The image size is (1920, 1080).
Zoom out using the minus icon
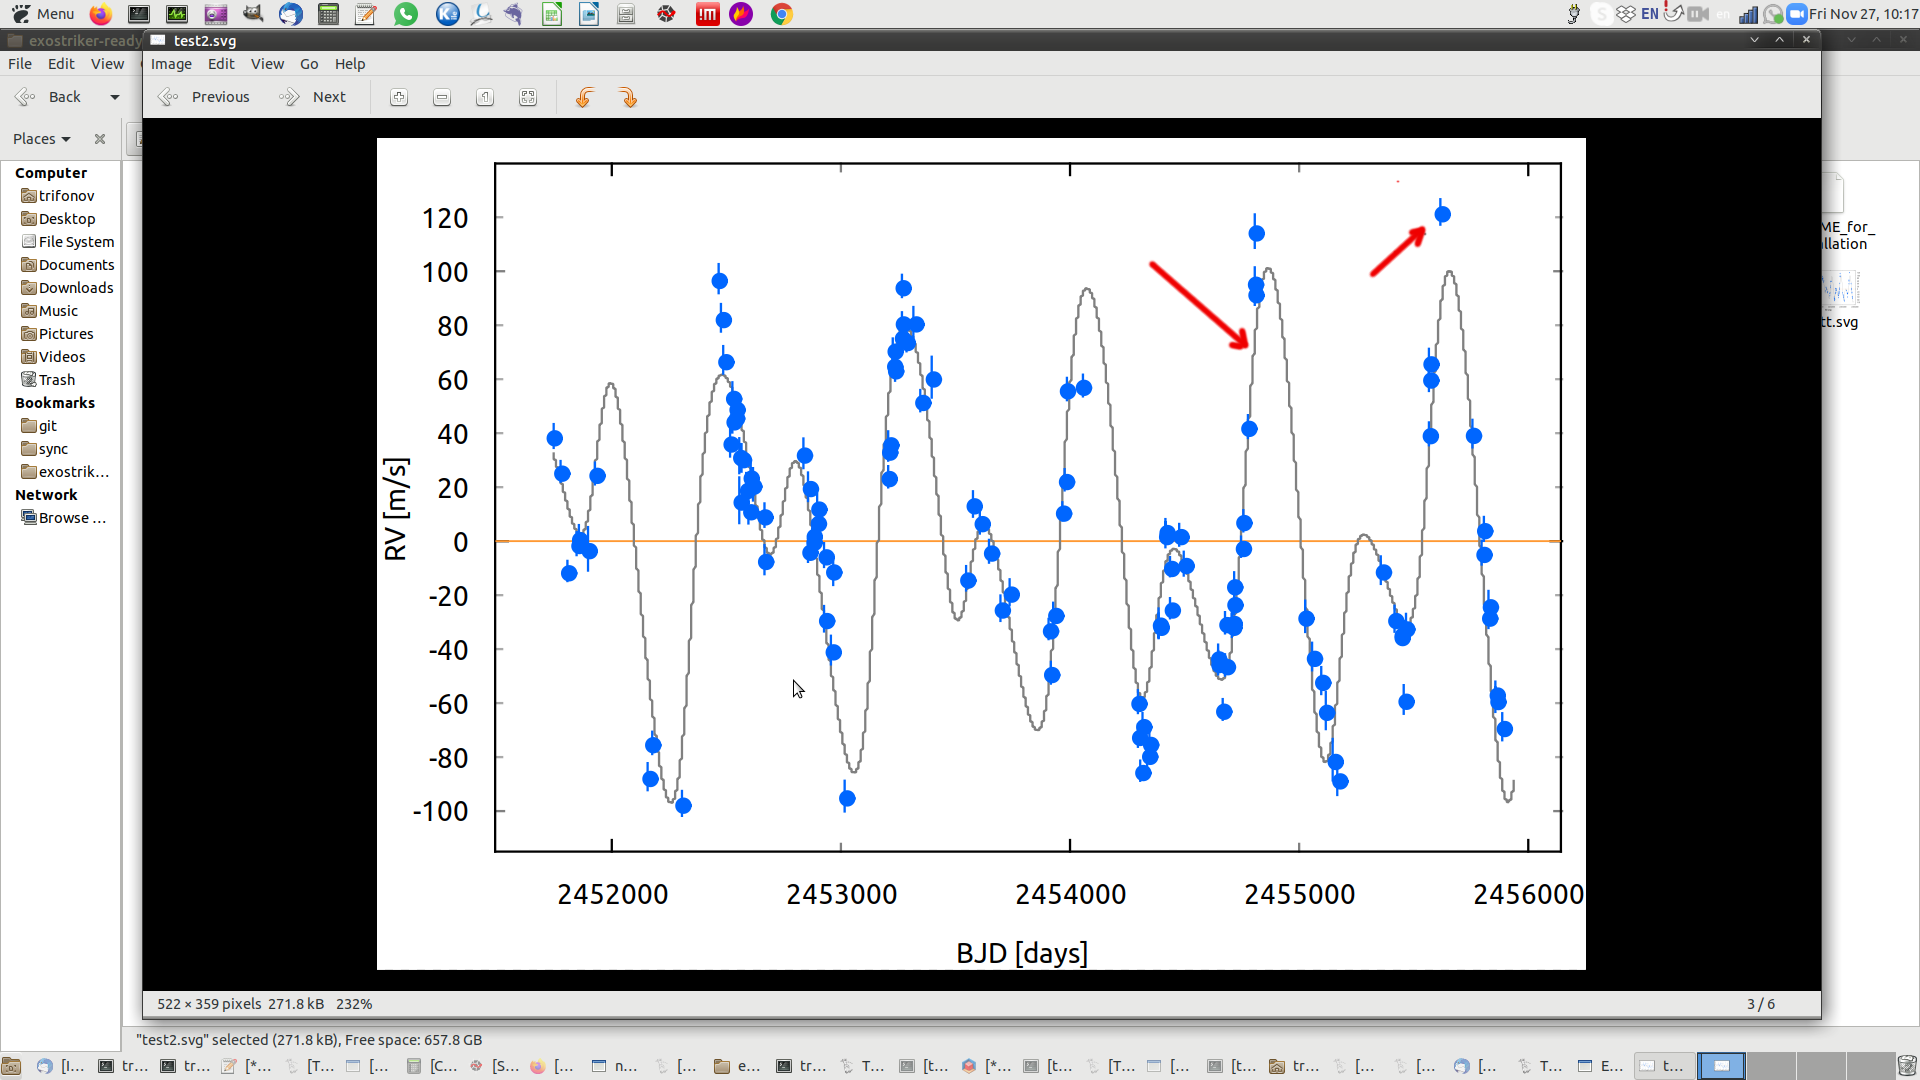442,97
